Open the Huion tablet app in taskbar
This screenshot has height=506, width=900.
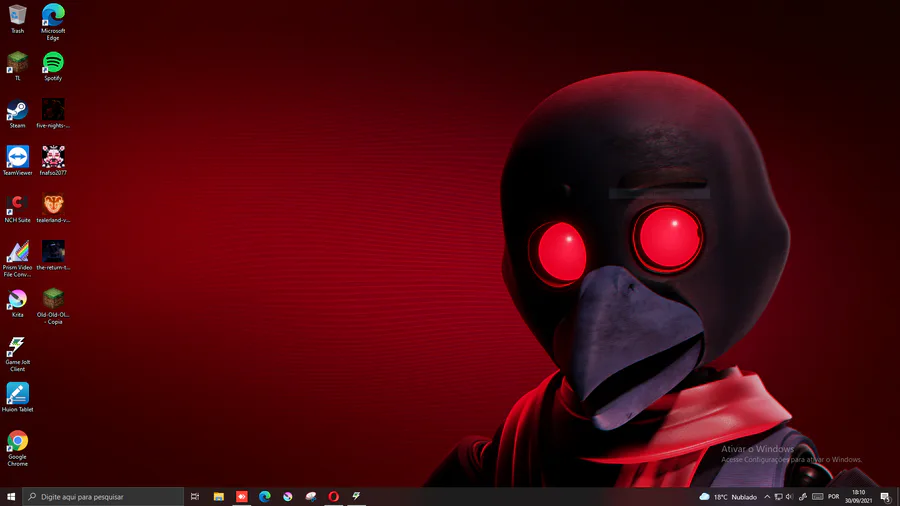[x=311, y=496]
